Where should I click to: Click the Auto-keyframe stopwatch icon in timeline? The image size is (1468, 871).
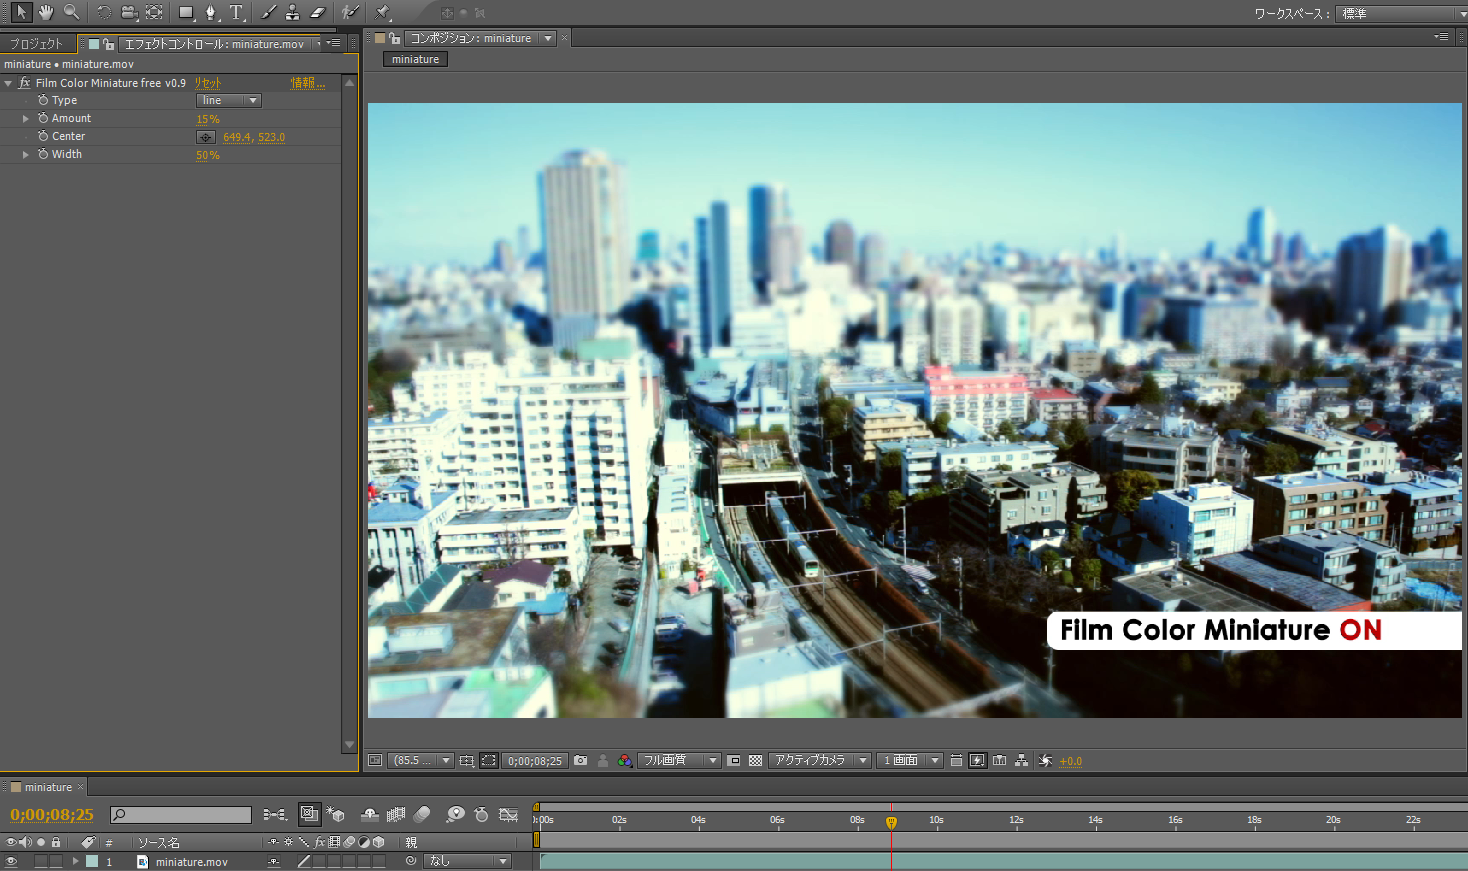click(481, 815)
